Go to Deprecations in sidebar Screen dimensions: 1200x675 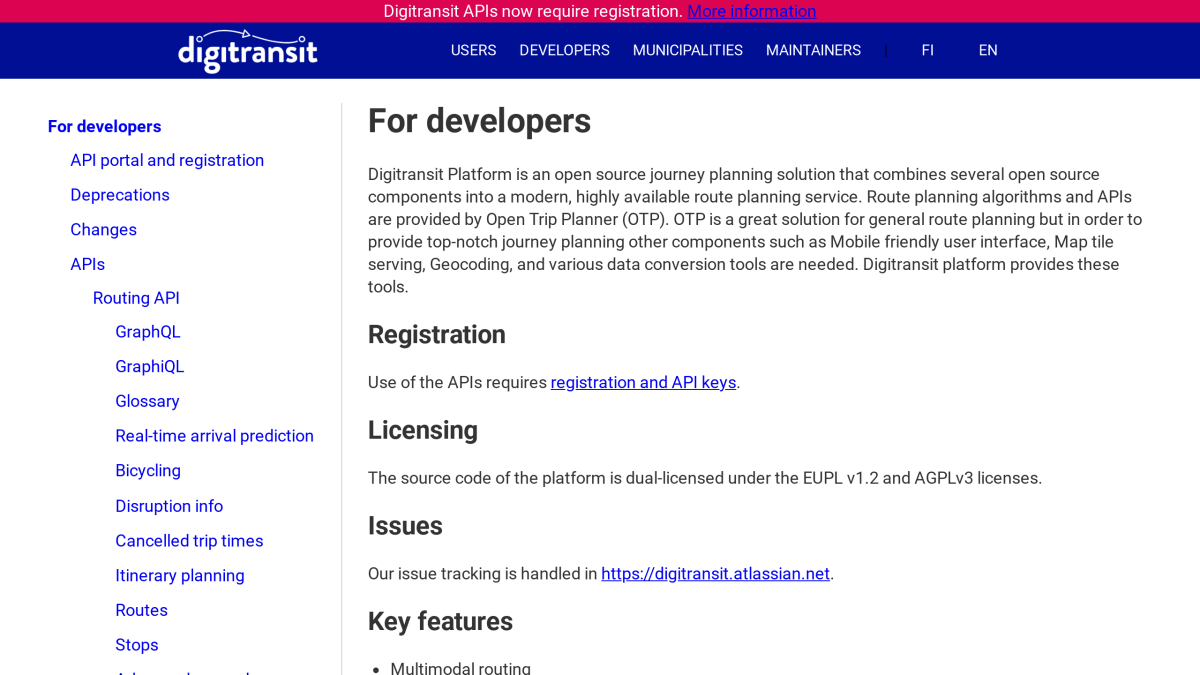(120, 195)
